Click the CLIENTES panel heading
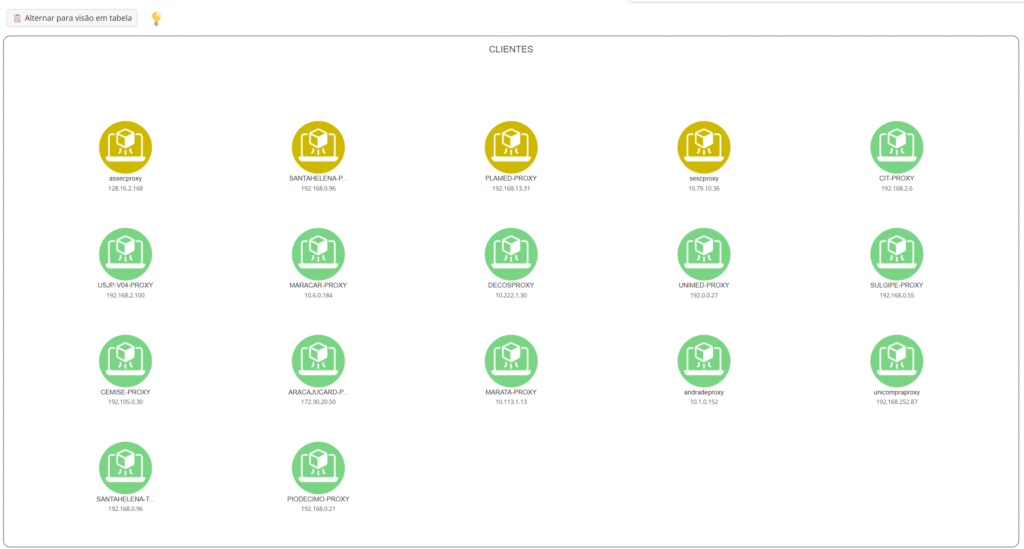 click(511, 49)
